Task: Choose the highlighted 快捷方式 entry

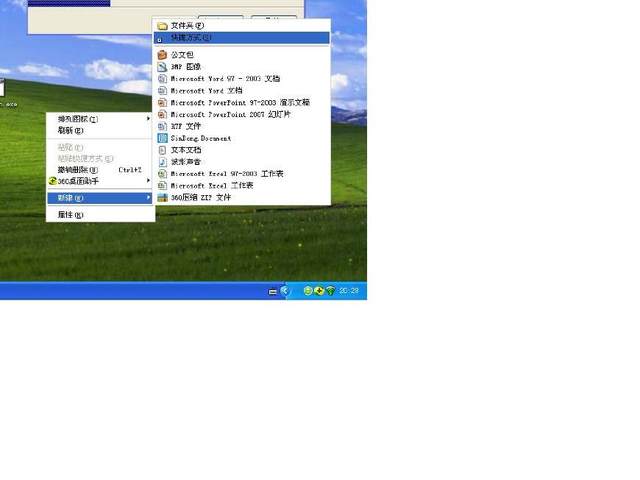Action: point(241,38)
